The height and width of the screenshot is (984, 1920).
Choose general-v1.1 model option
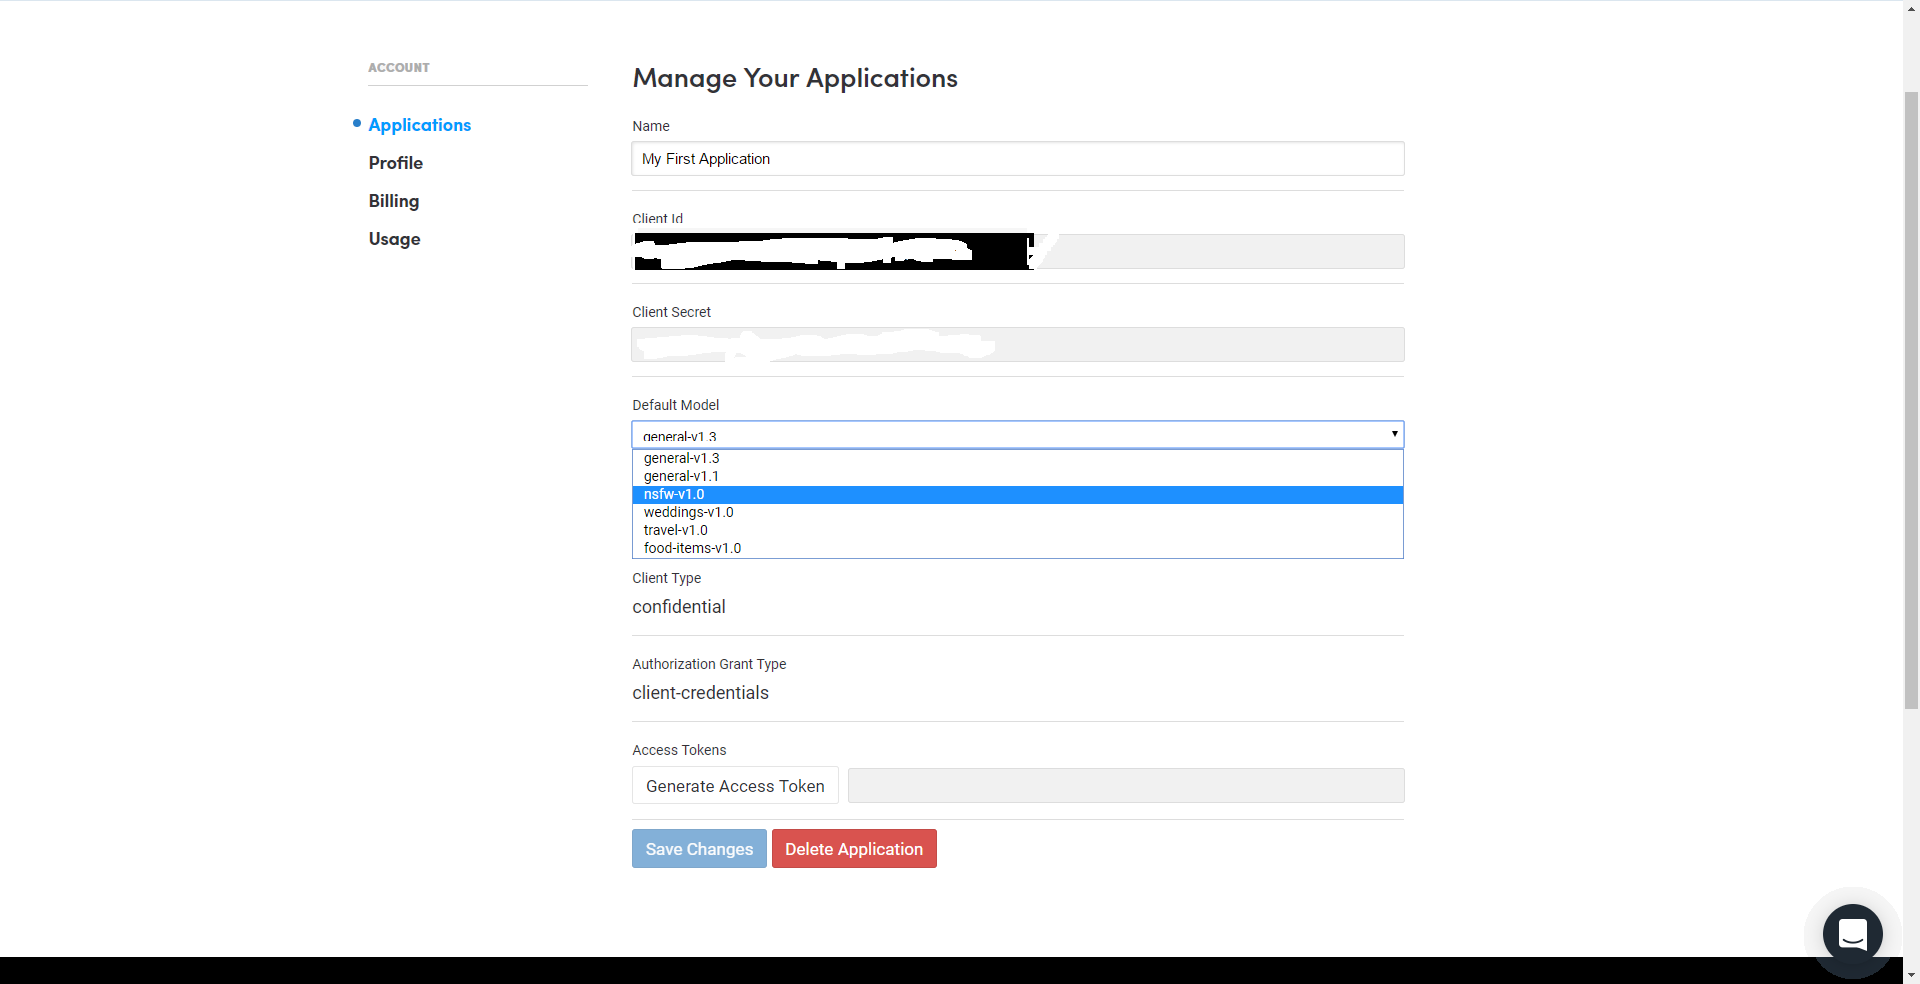coord(681,477)
